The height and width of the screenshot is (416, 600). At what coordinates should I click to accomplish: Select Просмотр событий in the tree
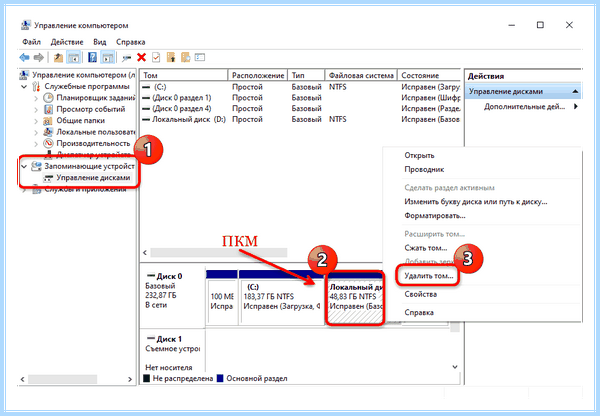91,109
